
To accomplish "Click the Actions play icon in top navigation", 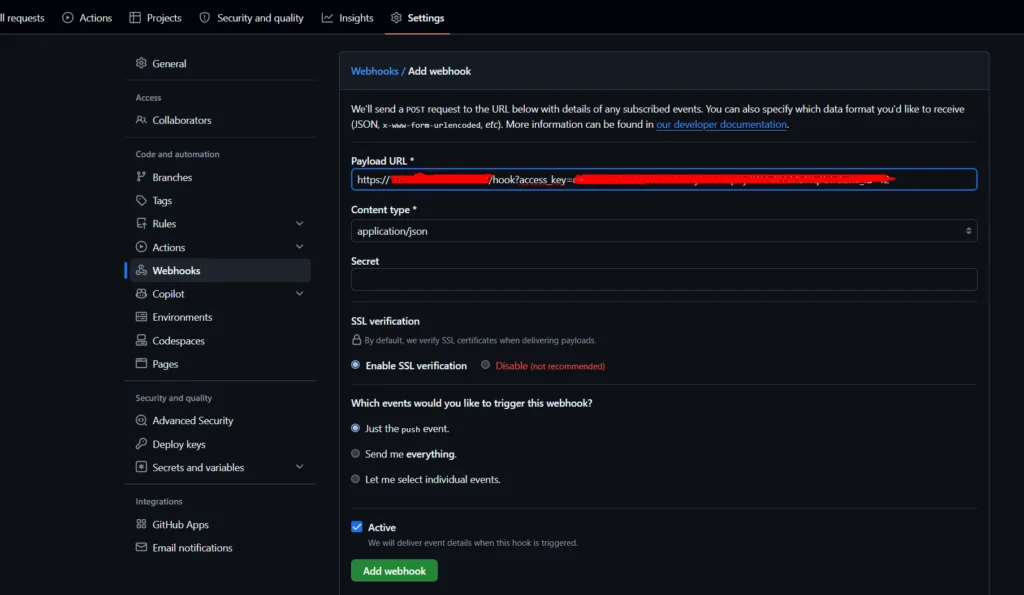I will [x=68, y=18].
